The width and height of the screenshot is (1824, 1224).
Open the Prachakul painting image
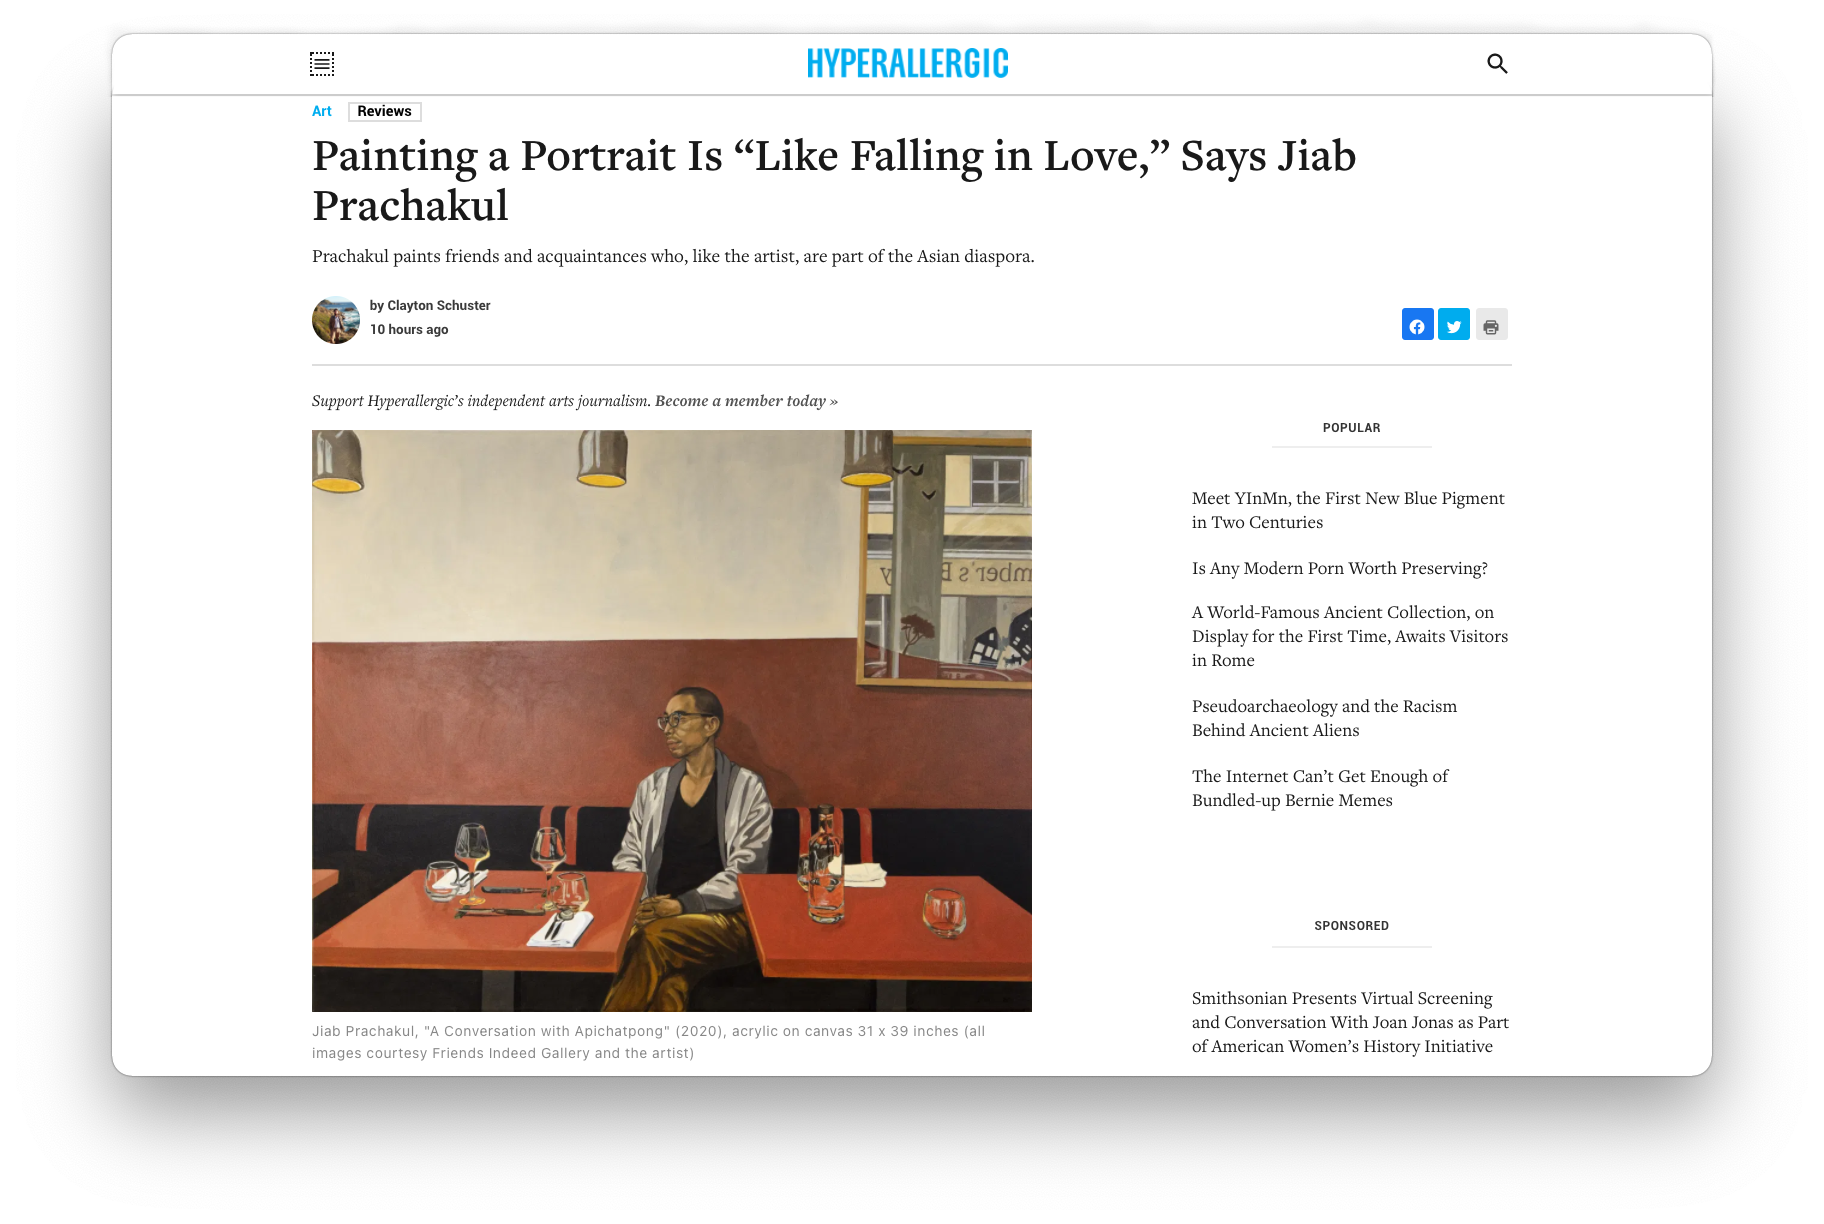click(672, 721)
